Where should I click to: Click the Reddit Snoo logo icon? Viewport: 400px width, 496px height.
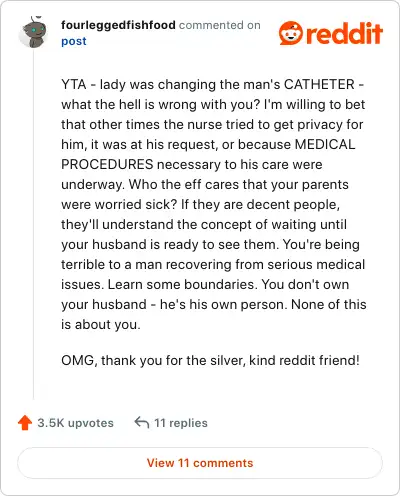click(291, 33)
